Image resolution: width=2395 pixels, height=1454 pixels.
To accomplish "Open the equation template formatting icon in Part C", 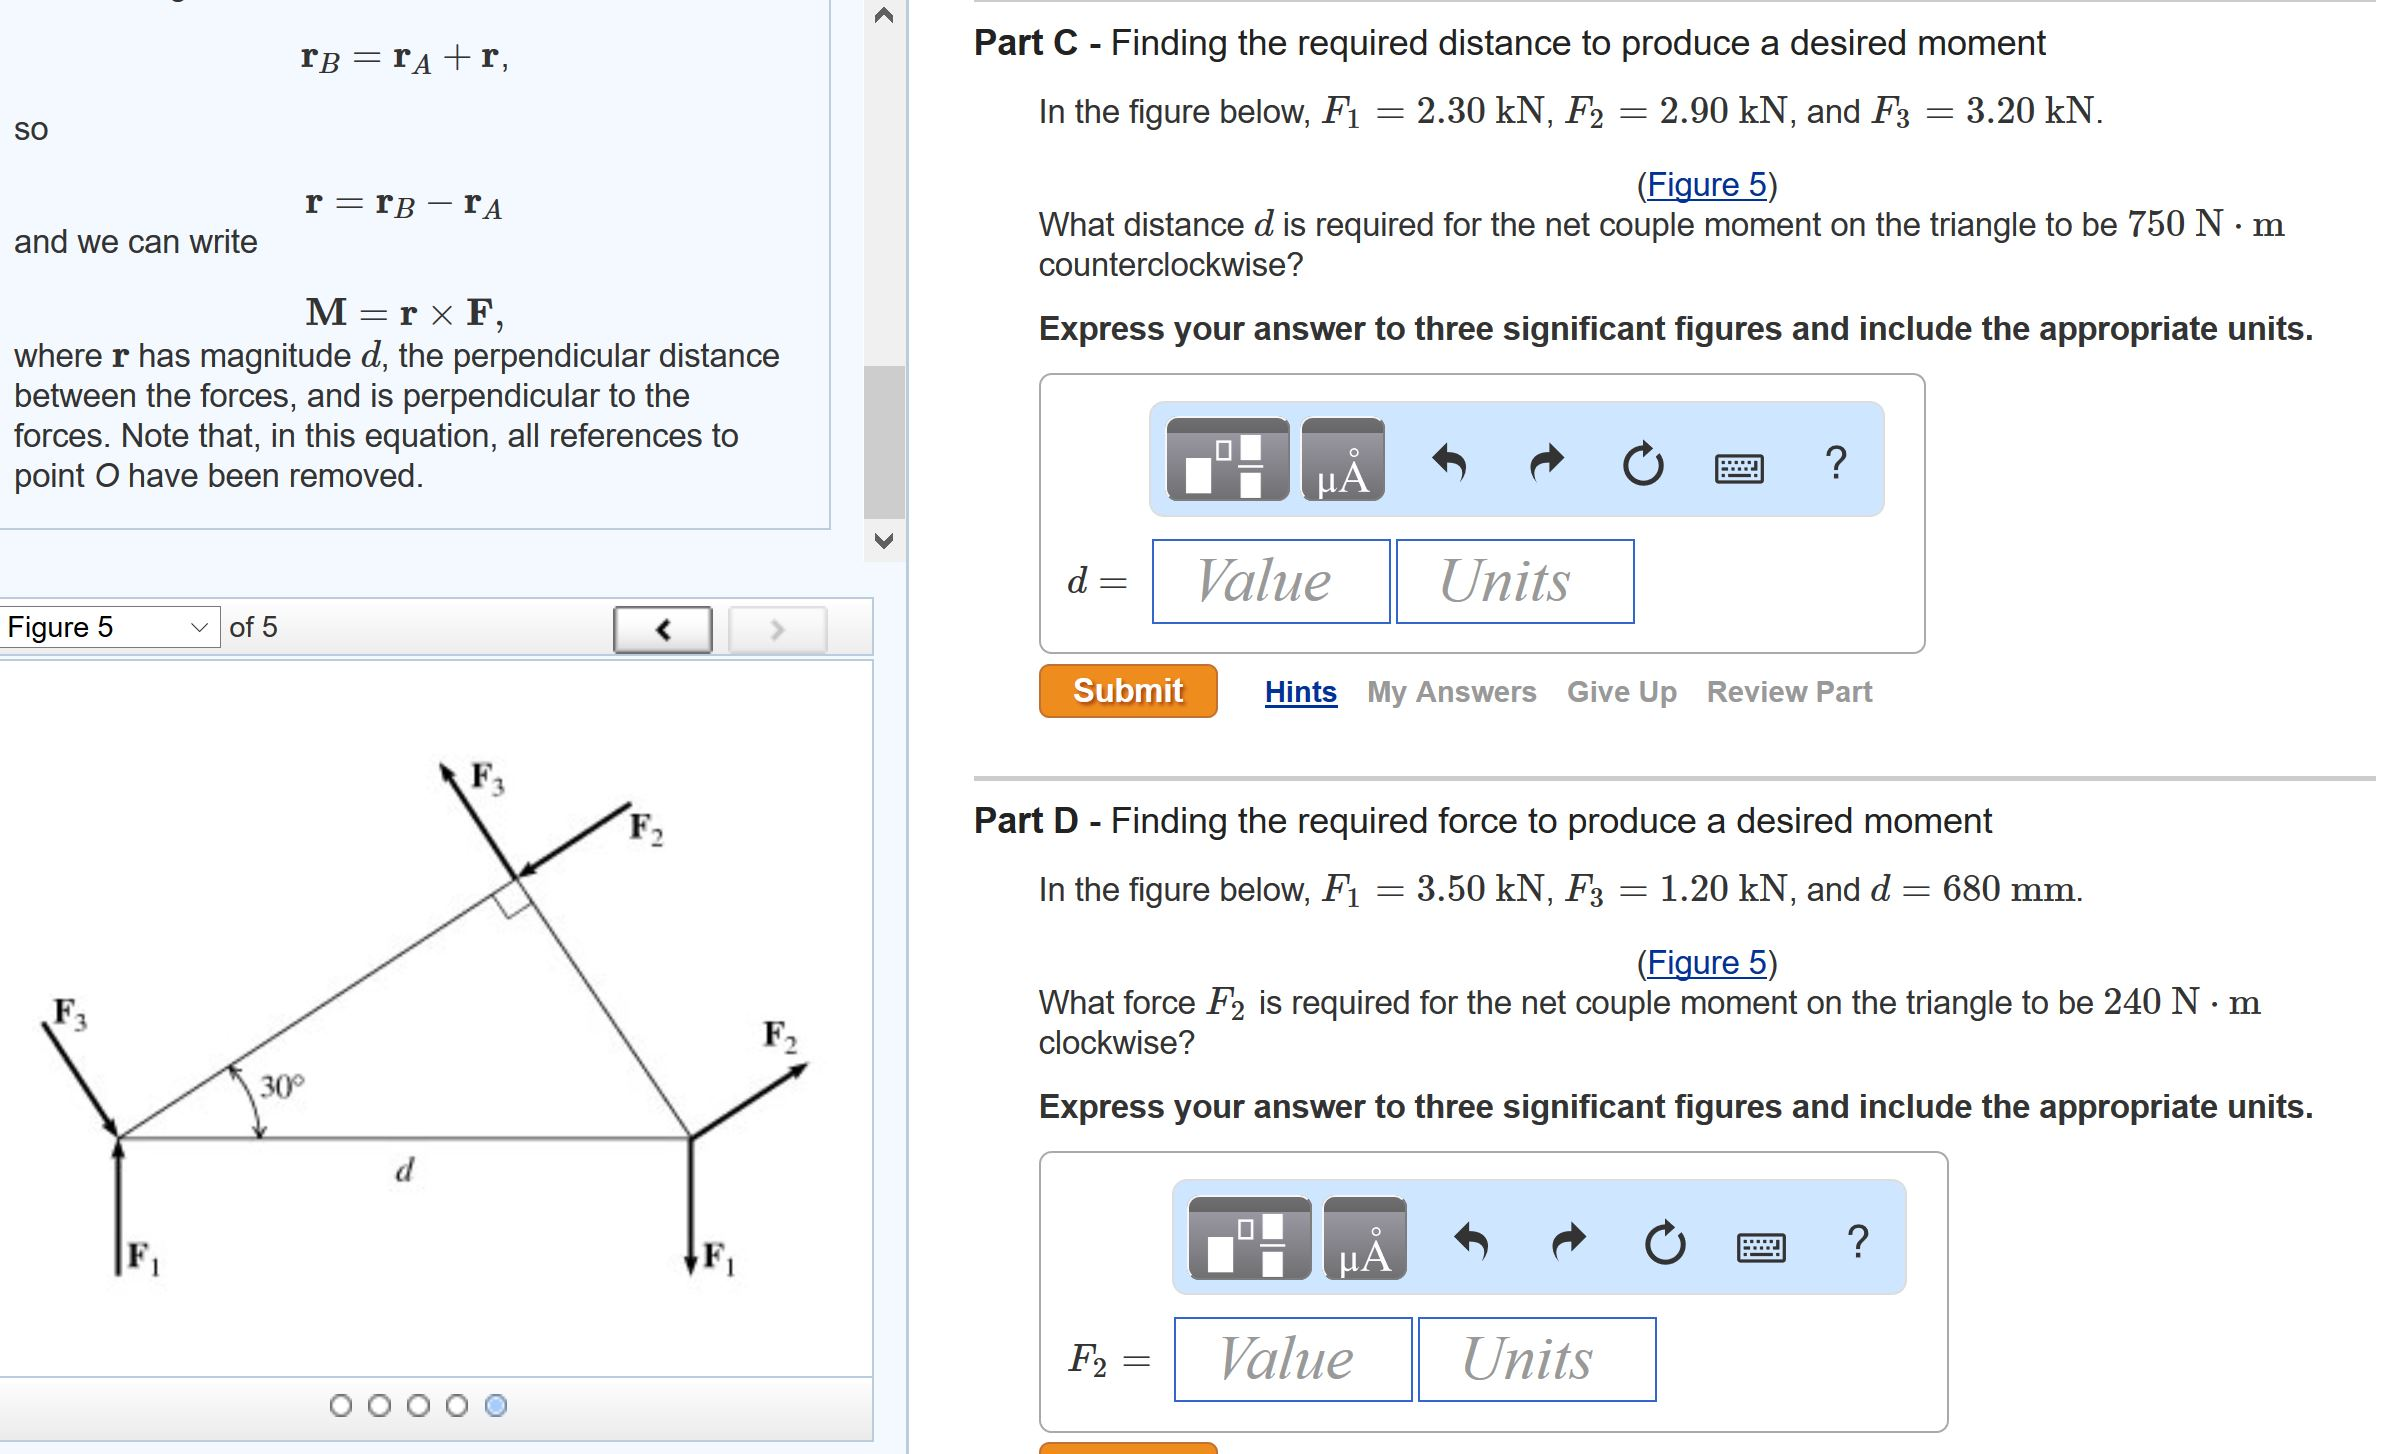I will 1228,461.
